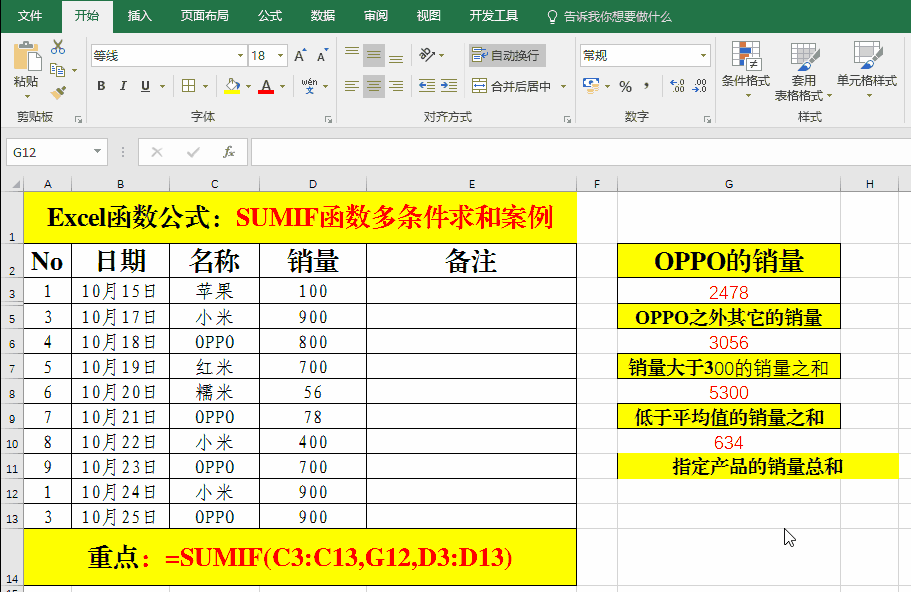Click the accounting number format icon
The height and width of the screenshot is (592, 911).
591,86
